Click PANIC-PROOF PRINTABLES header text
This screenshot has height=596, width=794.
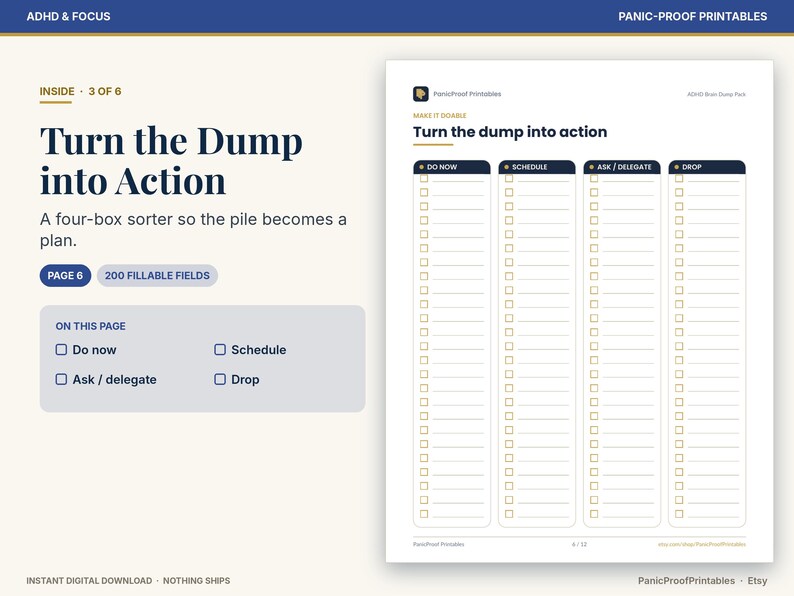point(692,16)
